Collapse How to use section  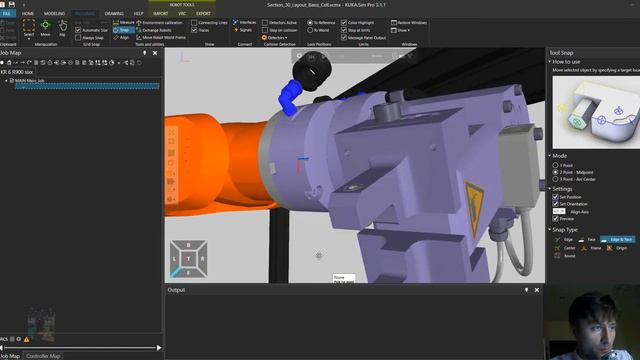pos(550,62)
